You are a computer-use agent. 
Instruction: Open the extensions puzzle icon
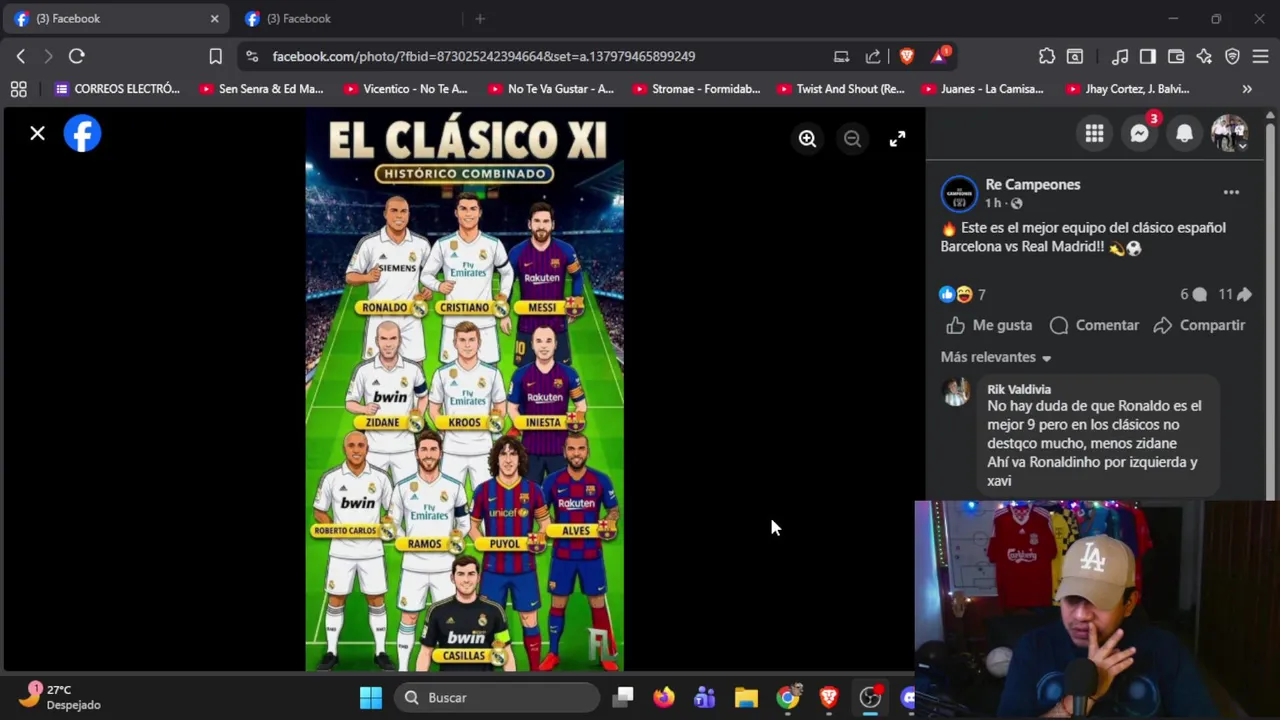coord(1046,56)
